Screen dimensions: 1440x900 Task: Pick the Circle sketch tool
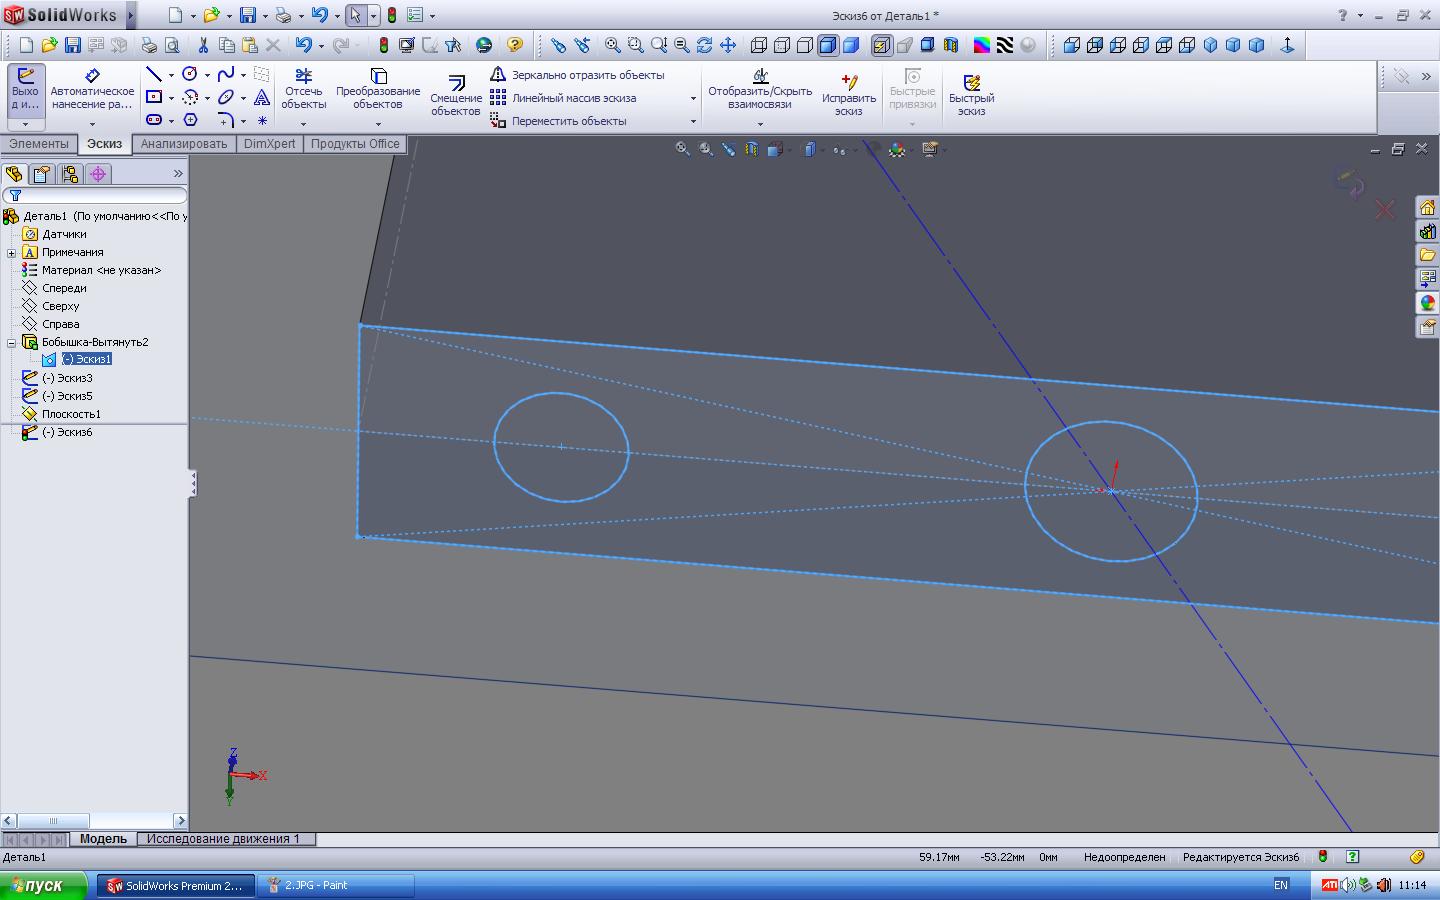click(190, 75)
